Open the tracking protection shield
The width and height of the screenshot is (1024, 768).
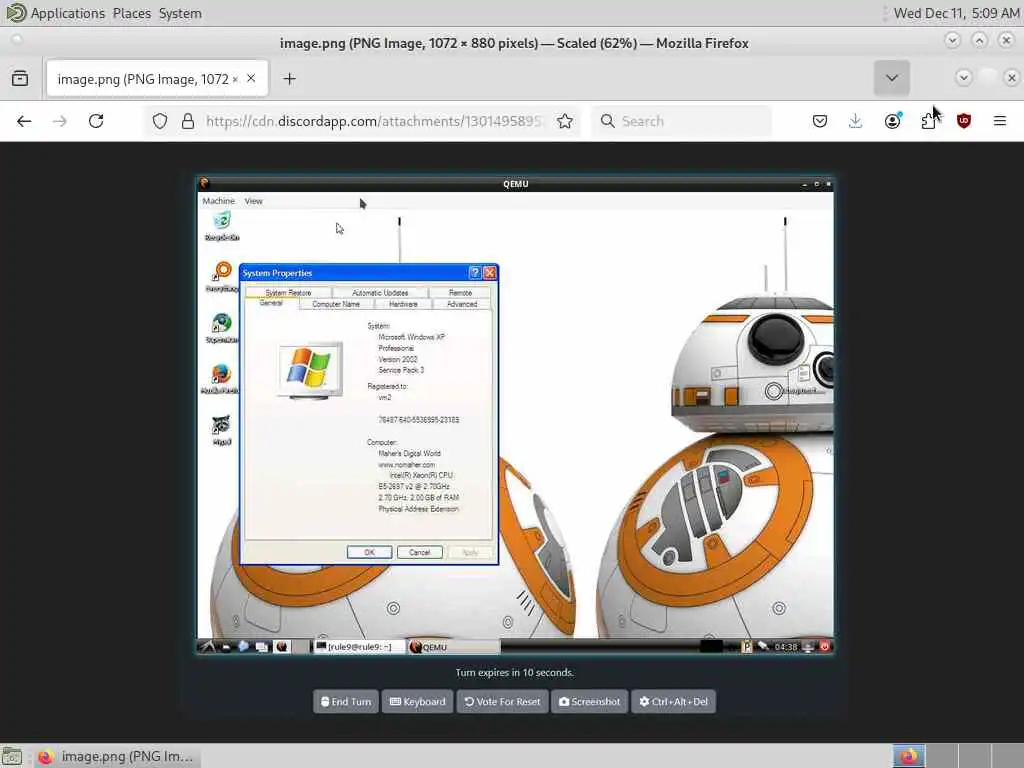pyautogui.click(x=160, y=121)
